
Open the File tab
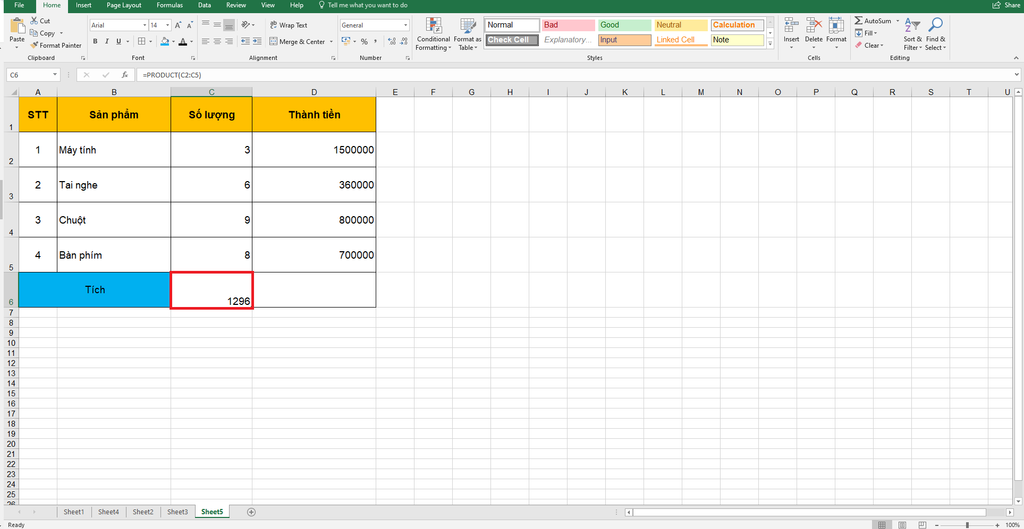click(x=20, y=5)
